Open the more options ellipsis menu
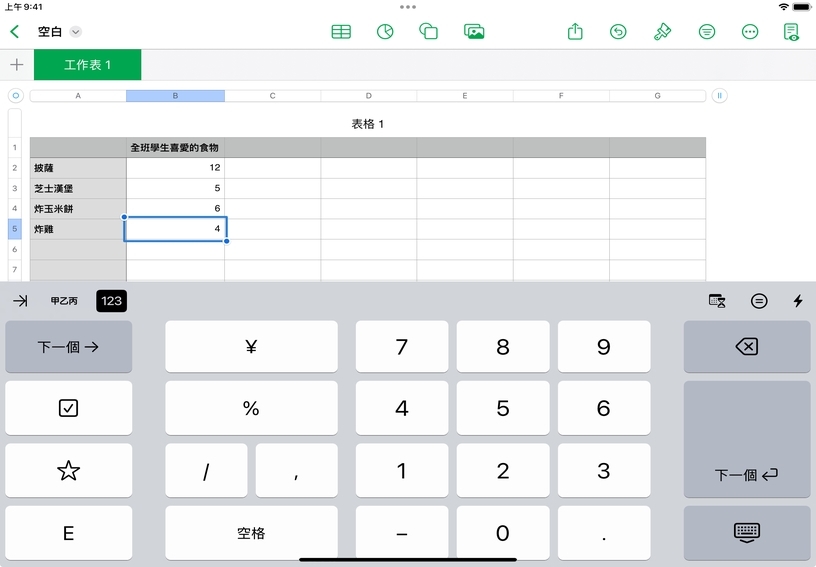This screenshot has height=567, width=816. [x=750, y=32]
